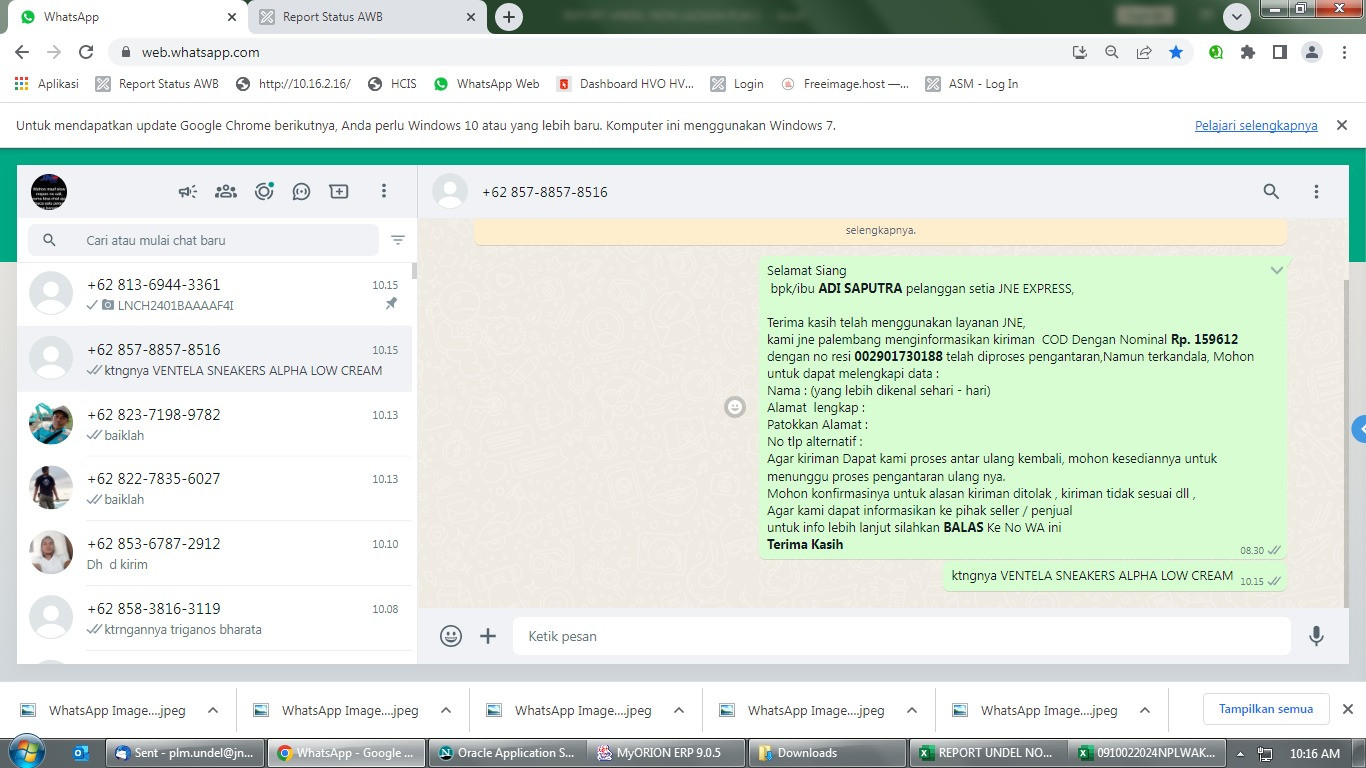
Task: Toggle the unread chats filter icon
Action: pos(398,240)
